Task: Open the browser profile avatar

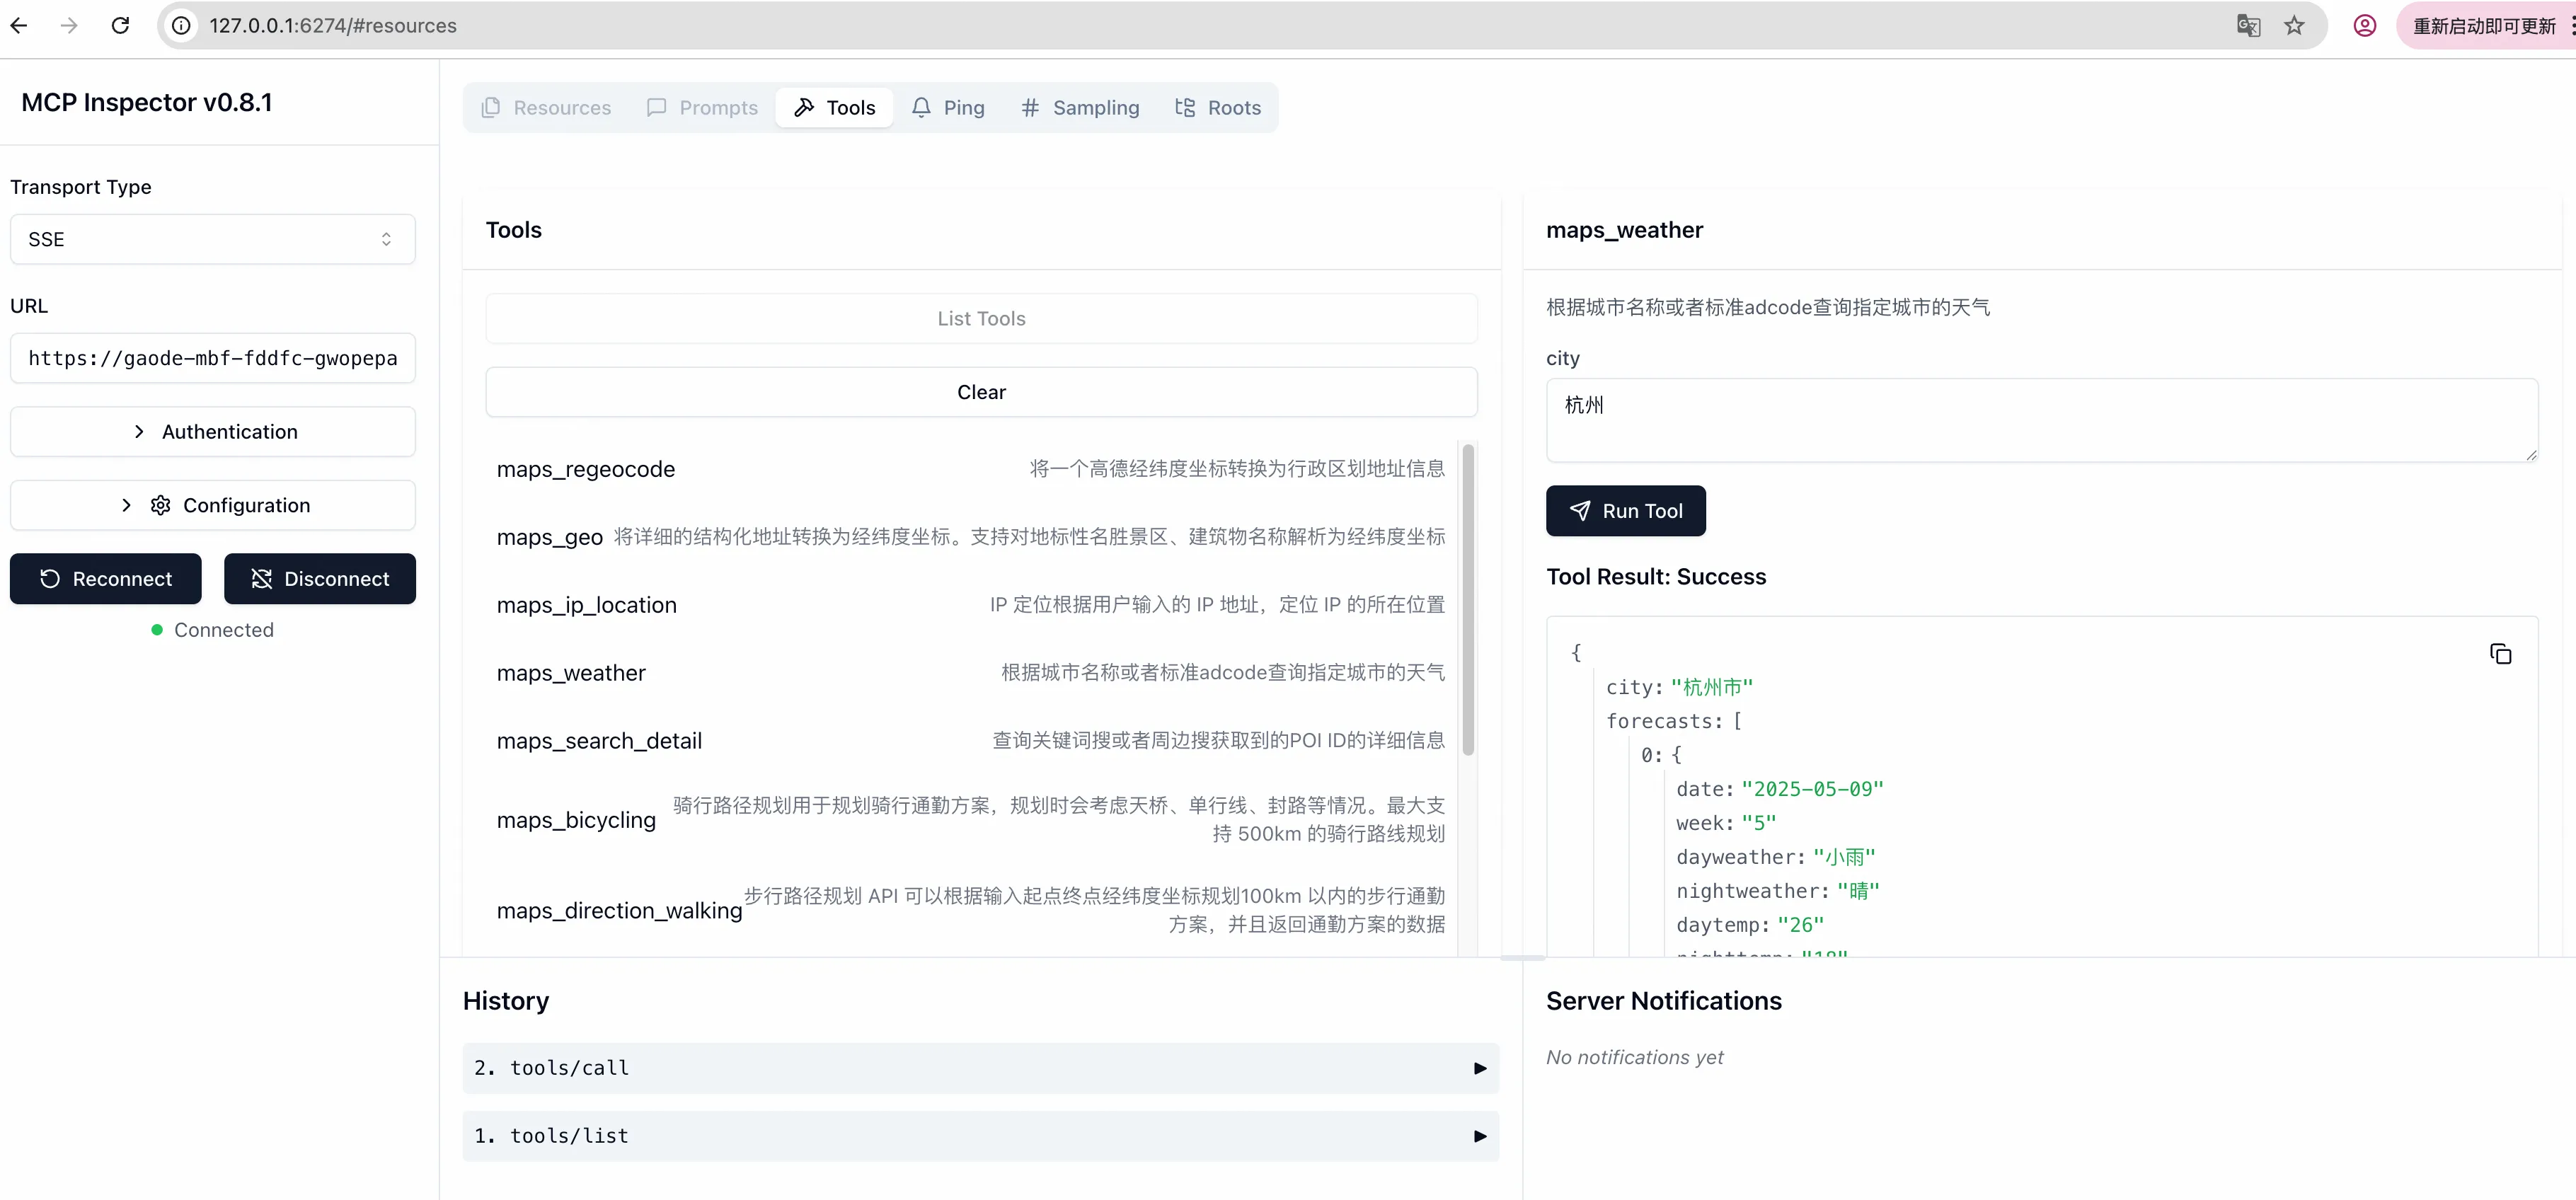Action: pos(2364,25)
